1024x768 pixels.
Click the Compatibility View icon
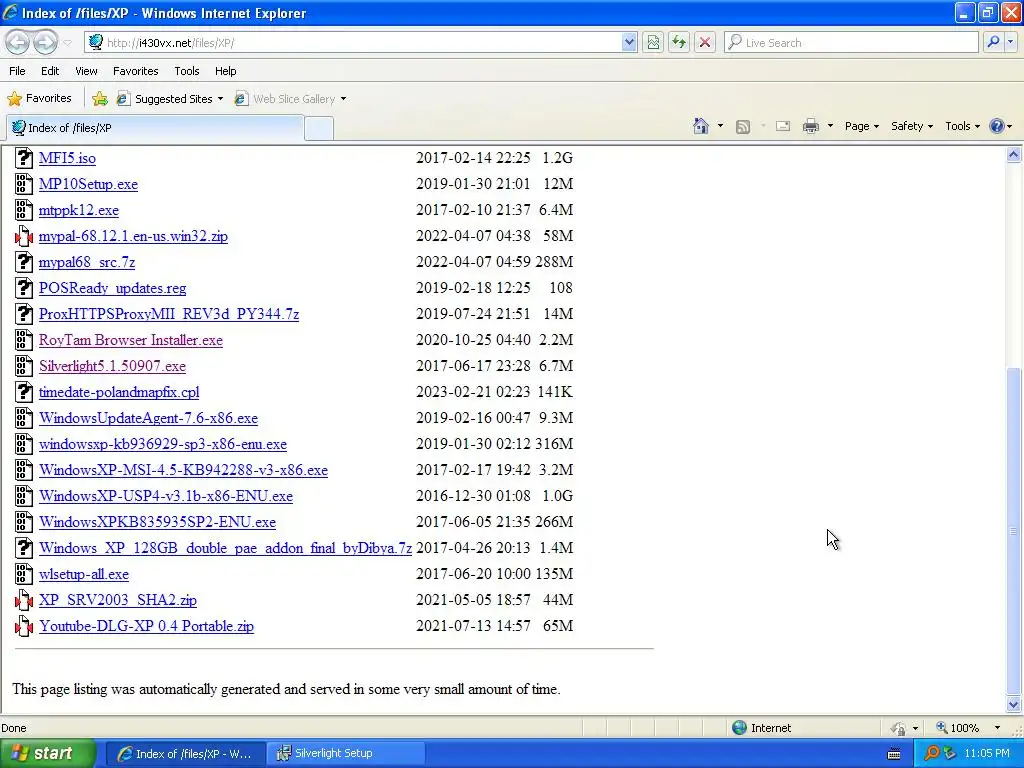click(652, 42)
